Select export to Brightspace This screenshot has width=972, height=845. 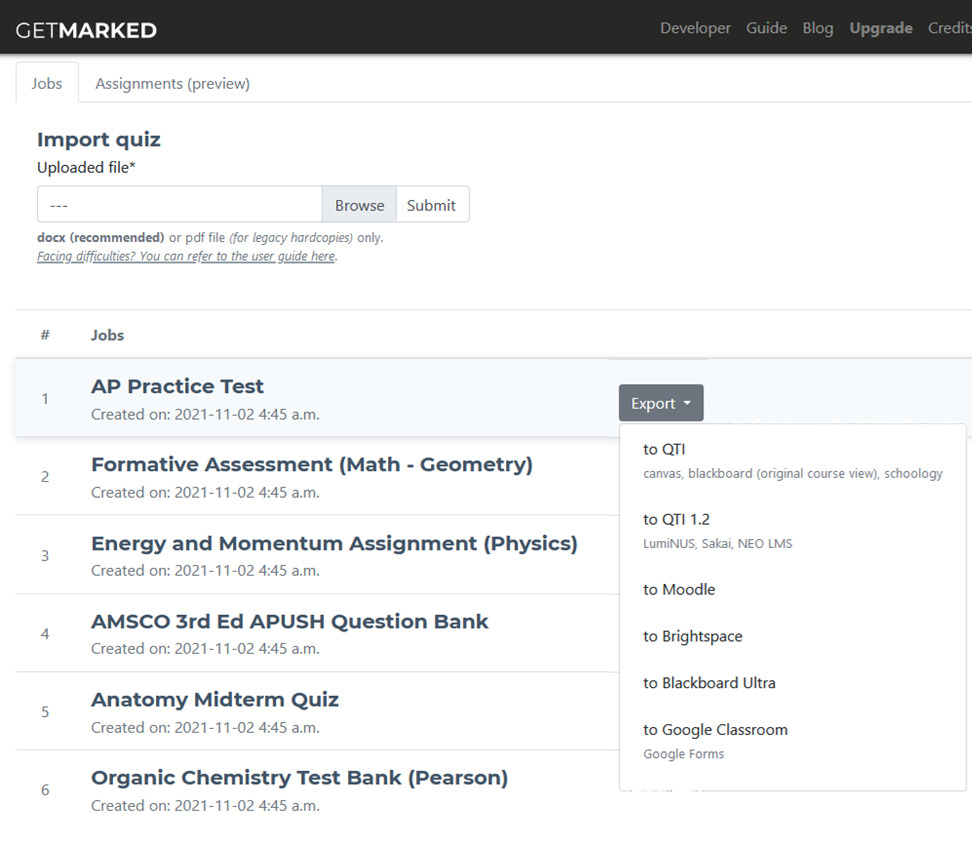click(693, 636)
